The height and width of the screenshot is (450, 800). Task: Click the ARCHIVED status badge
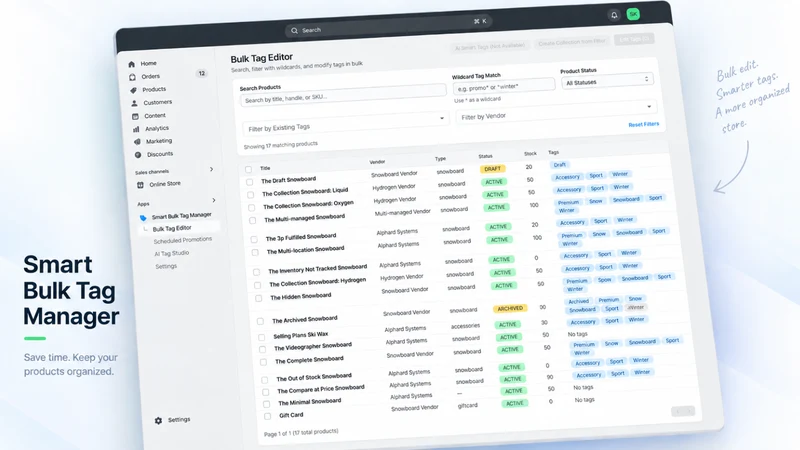pos(510,309)
